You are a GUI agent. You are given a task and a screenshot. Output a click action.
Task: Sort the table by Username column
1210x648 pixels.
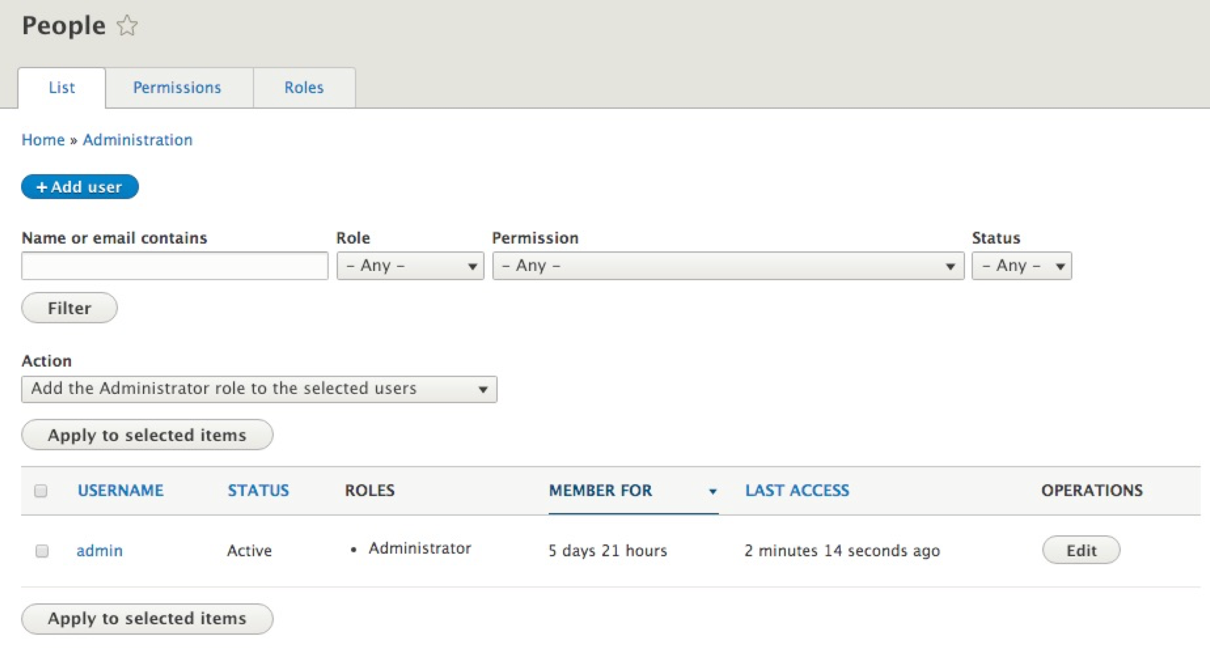coord(120,491)
